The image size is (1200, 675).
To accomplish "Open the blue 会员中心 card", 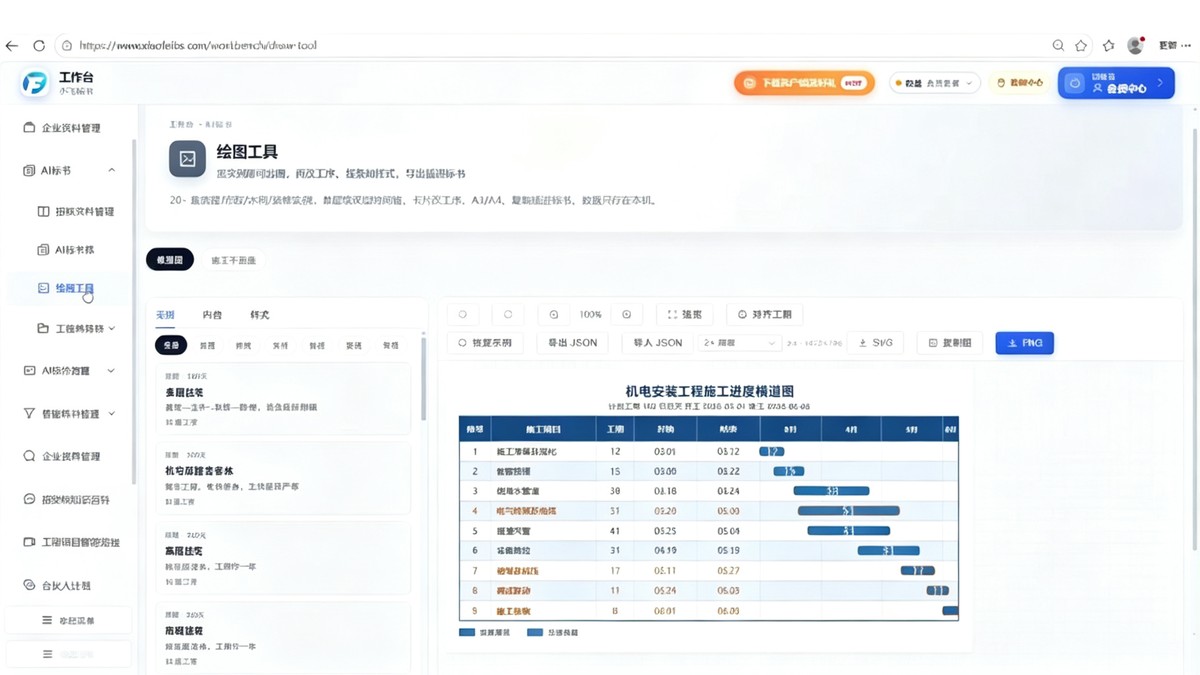I will (x=1116, y=83).
